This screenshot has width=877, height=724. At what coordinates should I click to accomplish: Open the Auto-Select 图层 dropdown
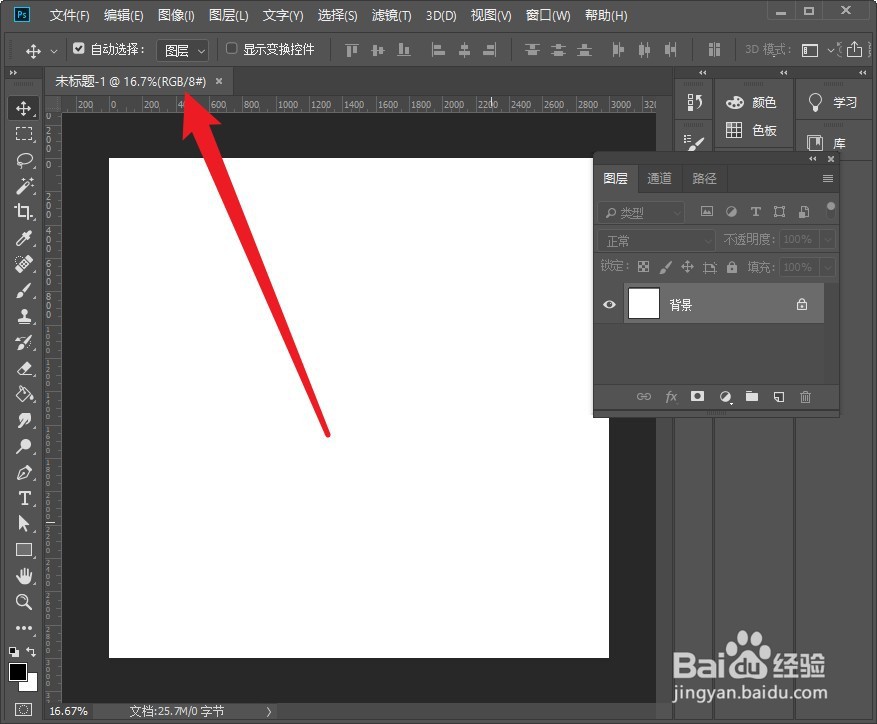[182, 50]
